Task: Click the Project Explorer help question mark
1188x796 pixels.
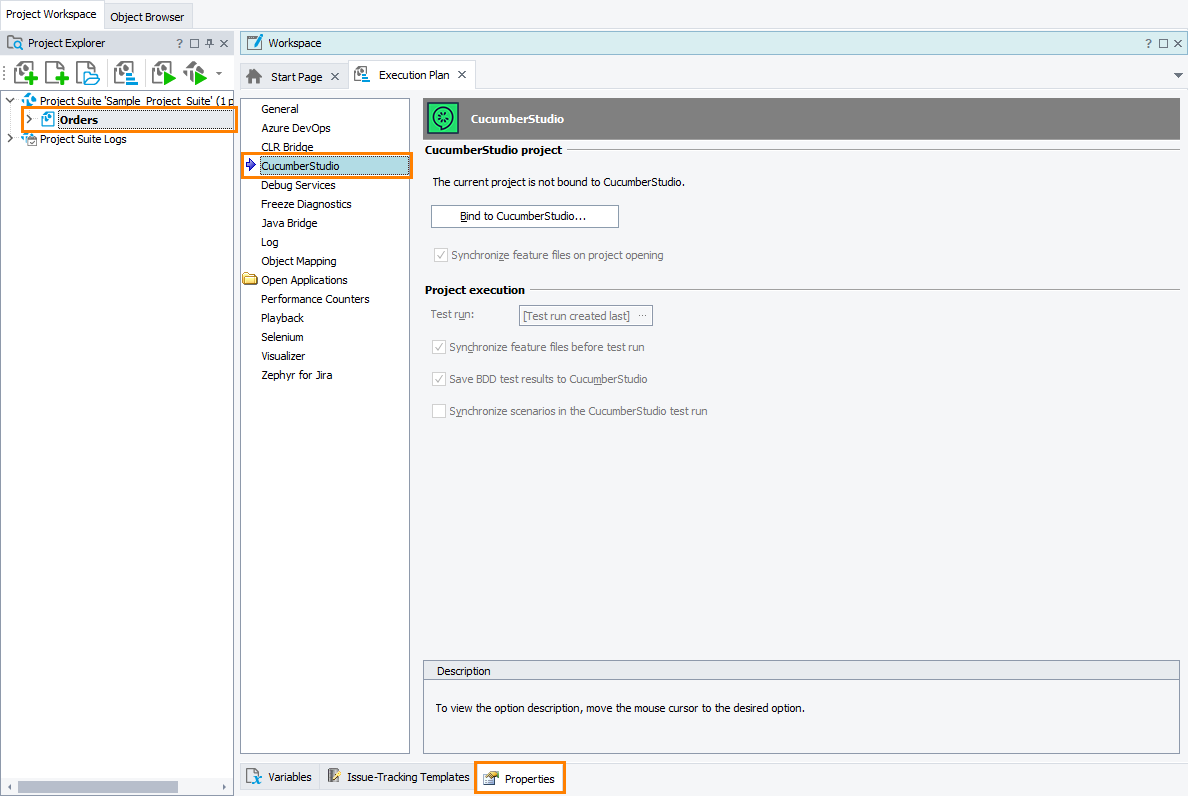Action: [180, 43]
